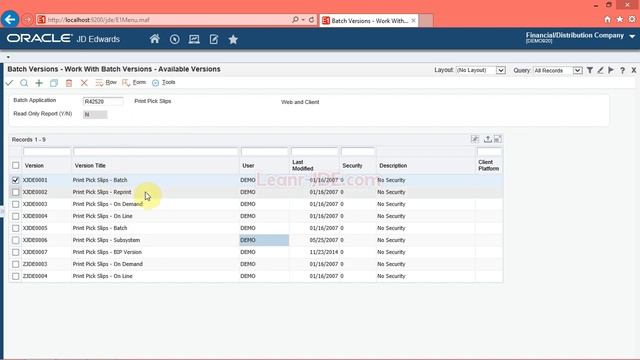The image size is (640, 360).
Task: Go to JD Edwards Home icon
Action: click(155, 39)
